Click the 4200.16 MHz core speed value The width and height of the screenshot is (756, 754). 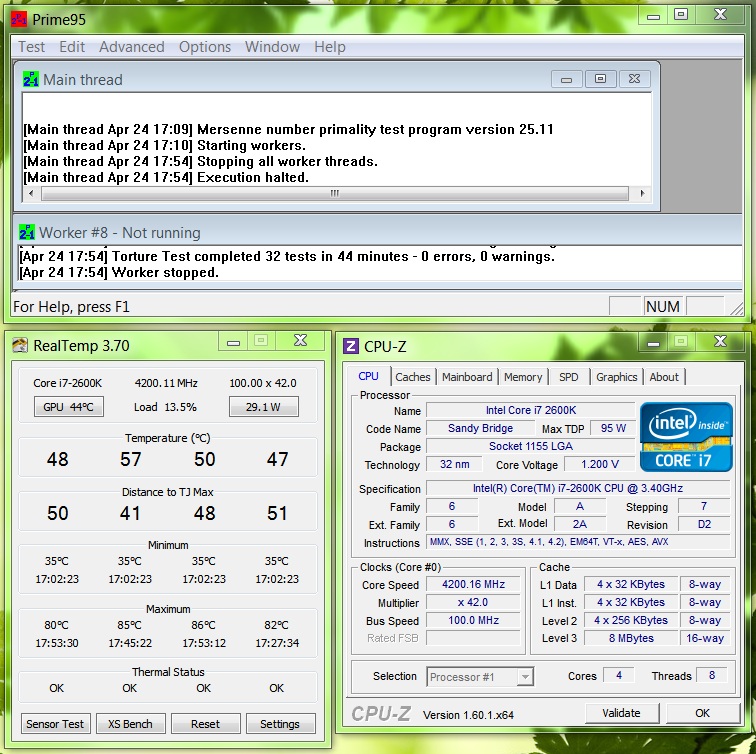[473, 584]
